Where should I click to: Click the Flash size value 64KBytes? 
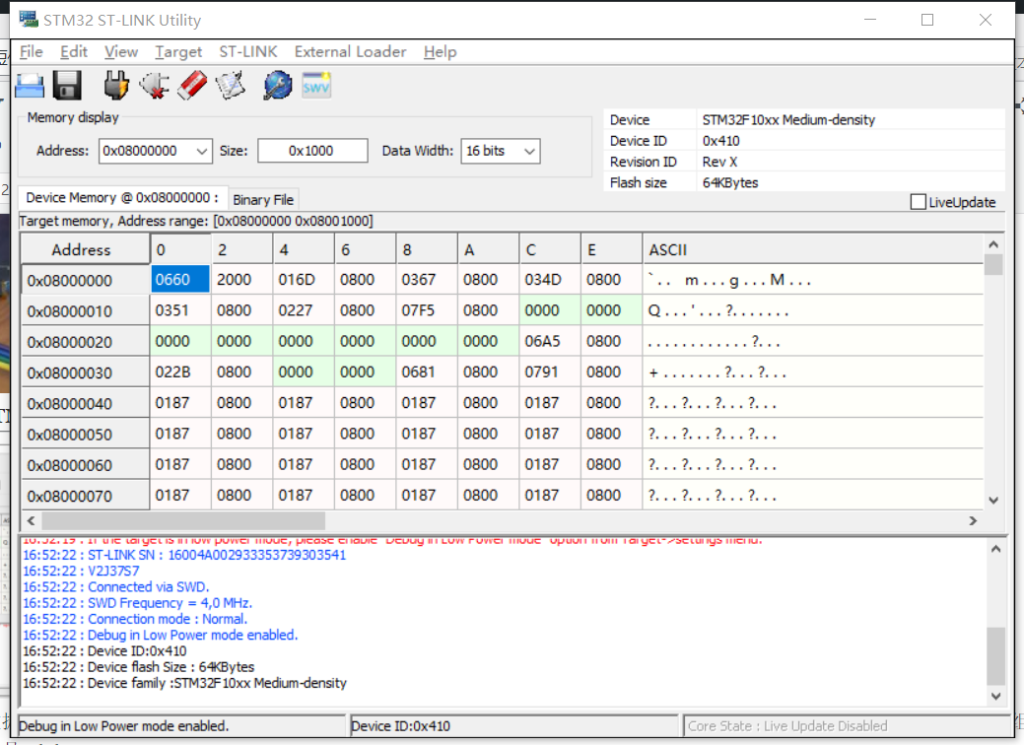(x=730, y=183)
